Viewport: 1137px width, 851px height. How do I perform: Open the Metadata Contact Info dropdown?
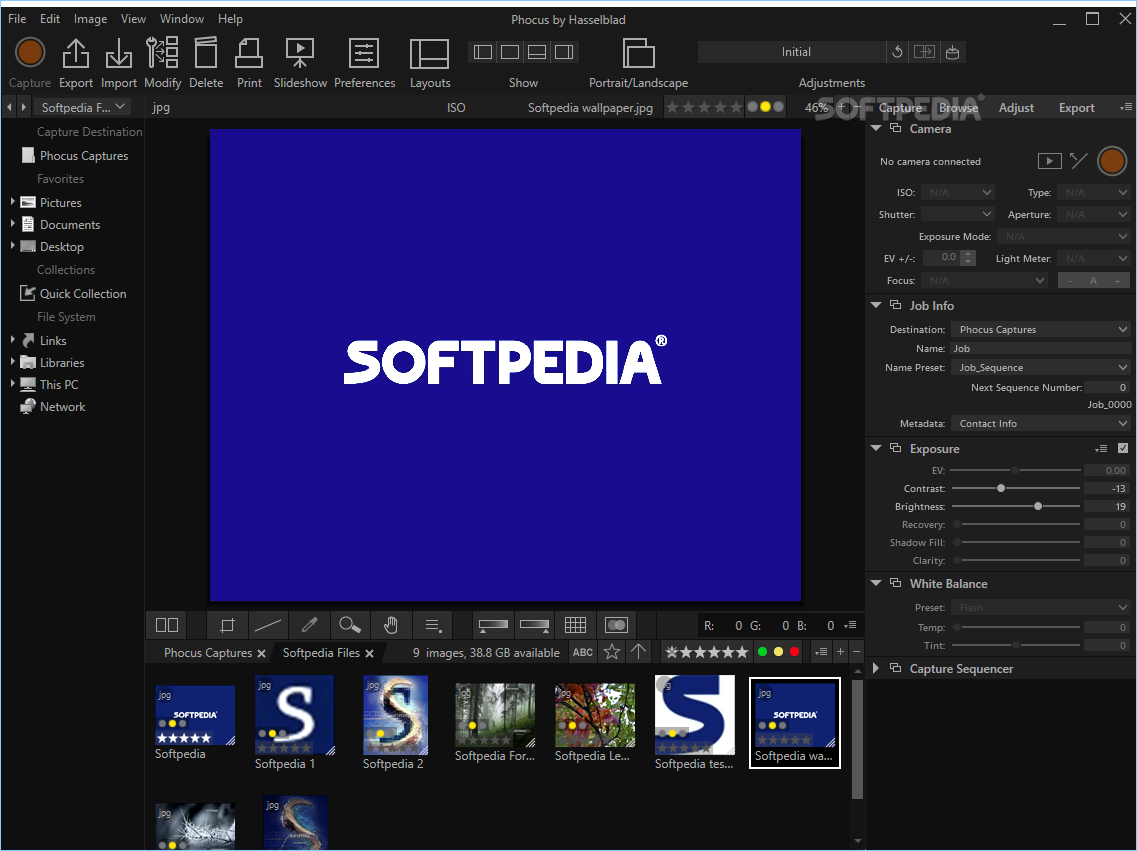[1041, 423]
